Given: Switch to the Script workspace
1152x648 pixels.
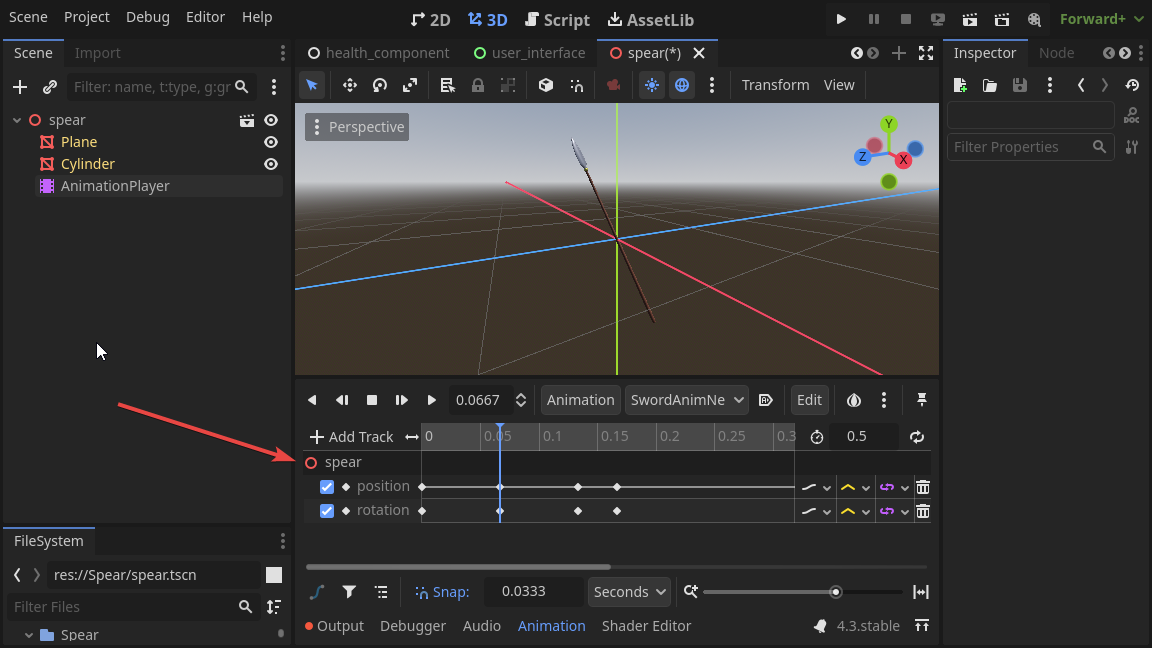Looking at the screenshot, I should 558,20.
